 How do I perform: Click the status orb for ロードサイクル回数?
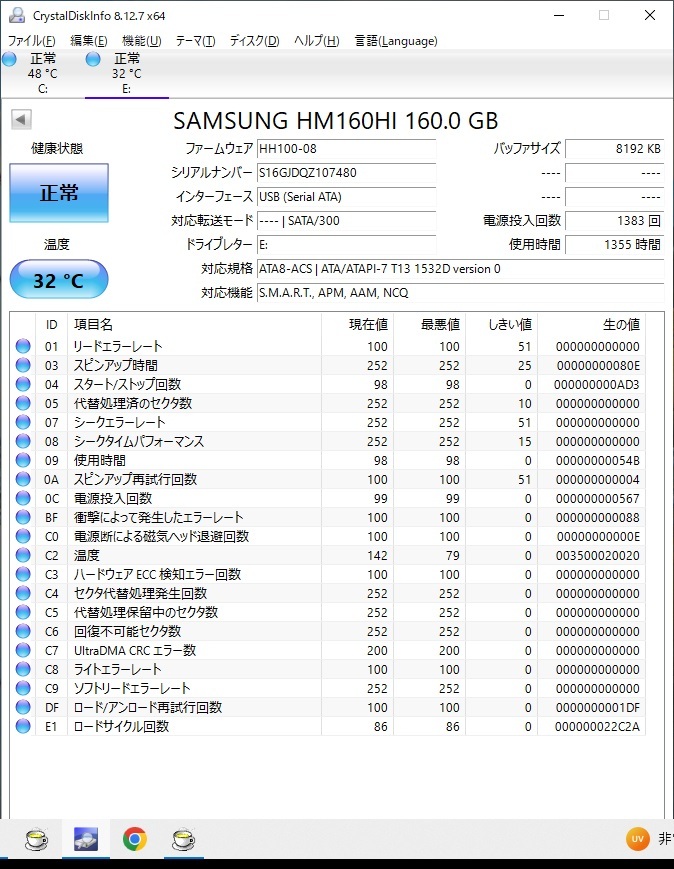(23, 726)
